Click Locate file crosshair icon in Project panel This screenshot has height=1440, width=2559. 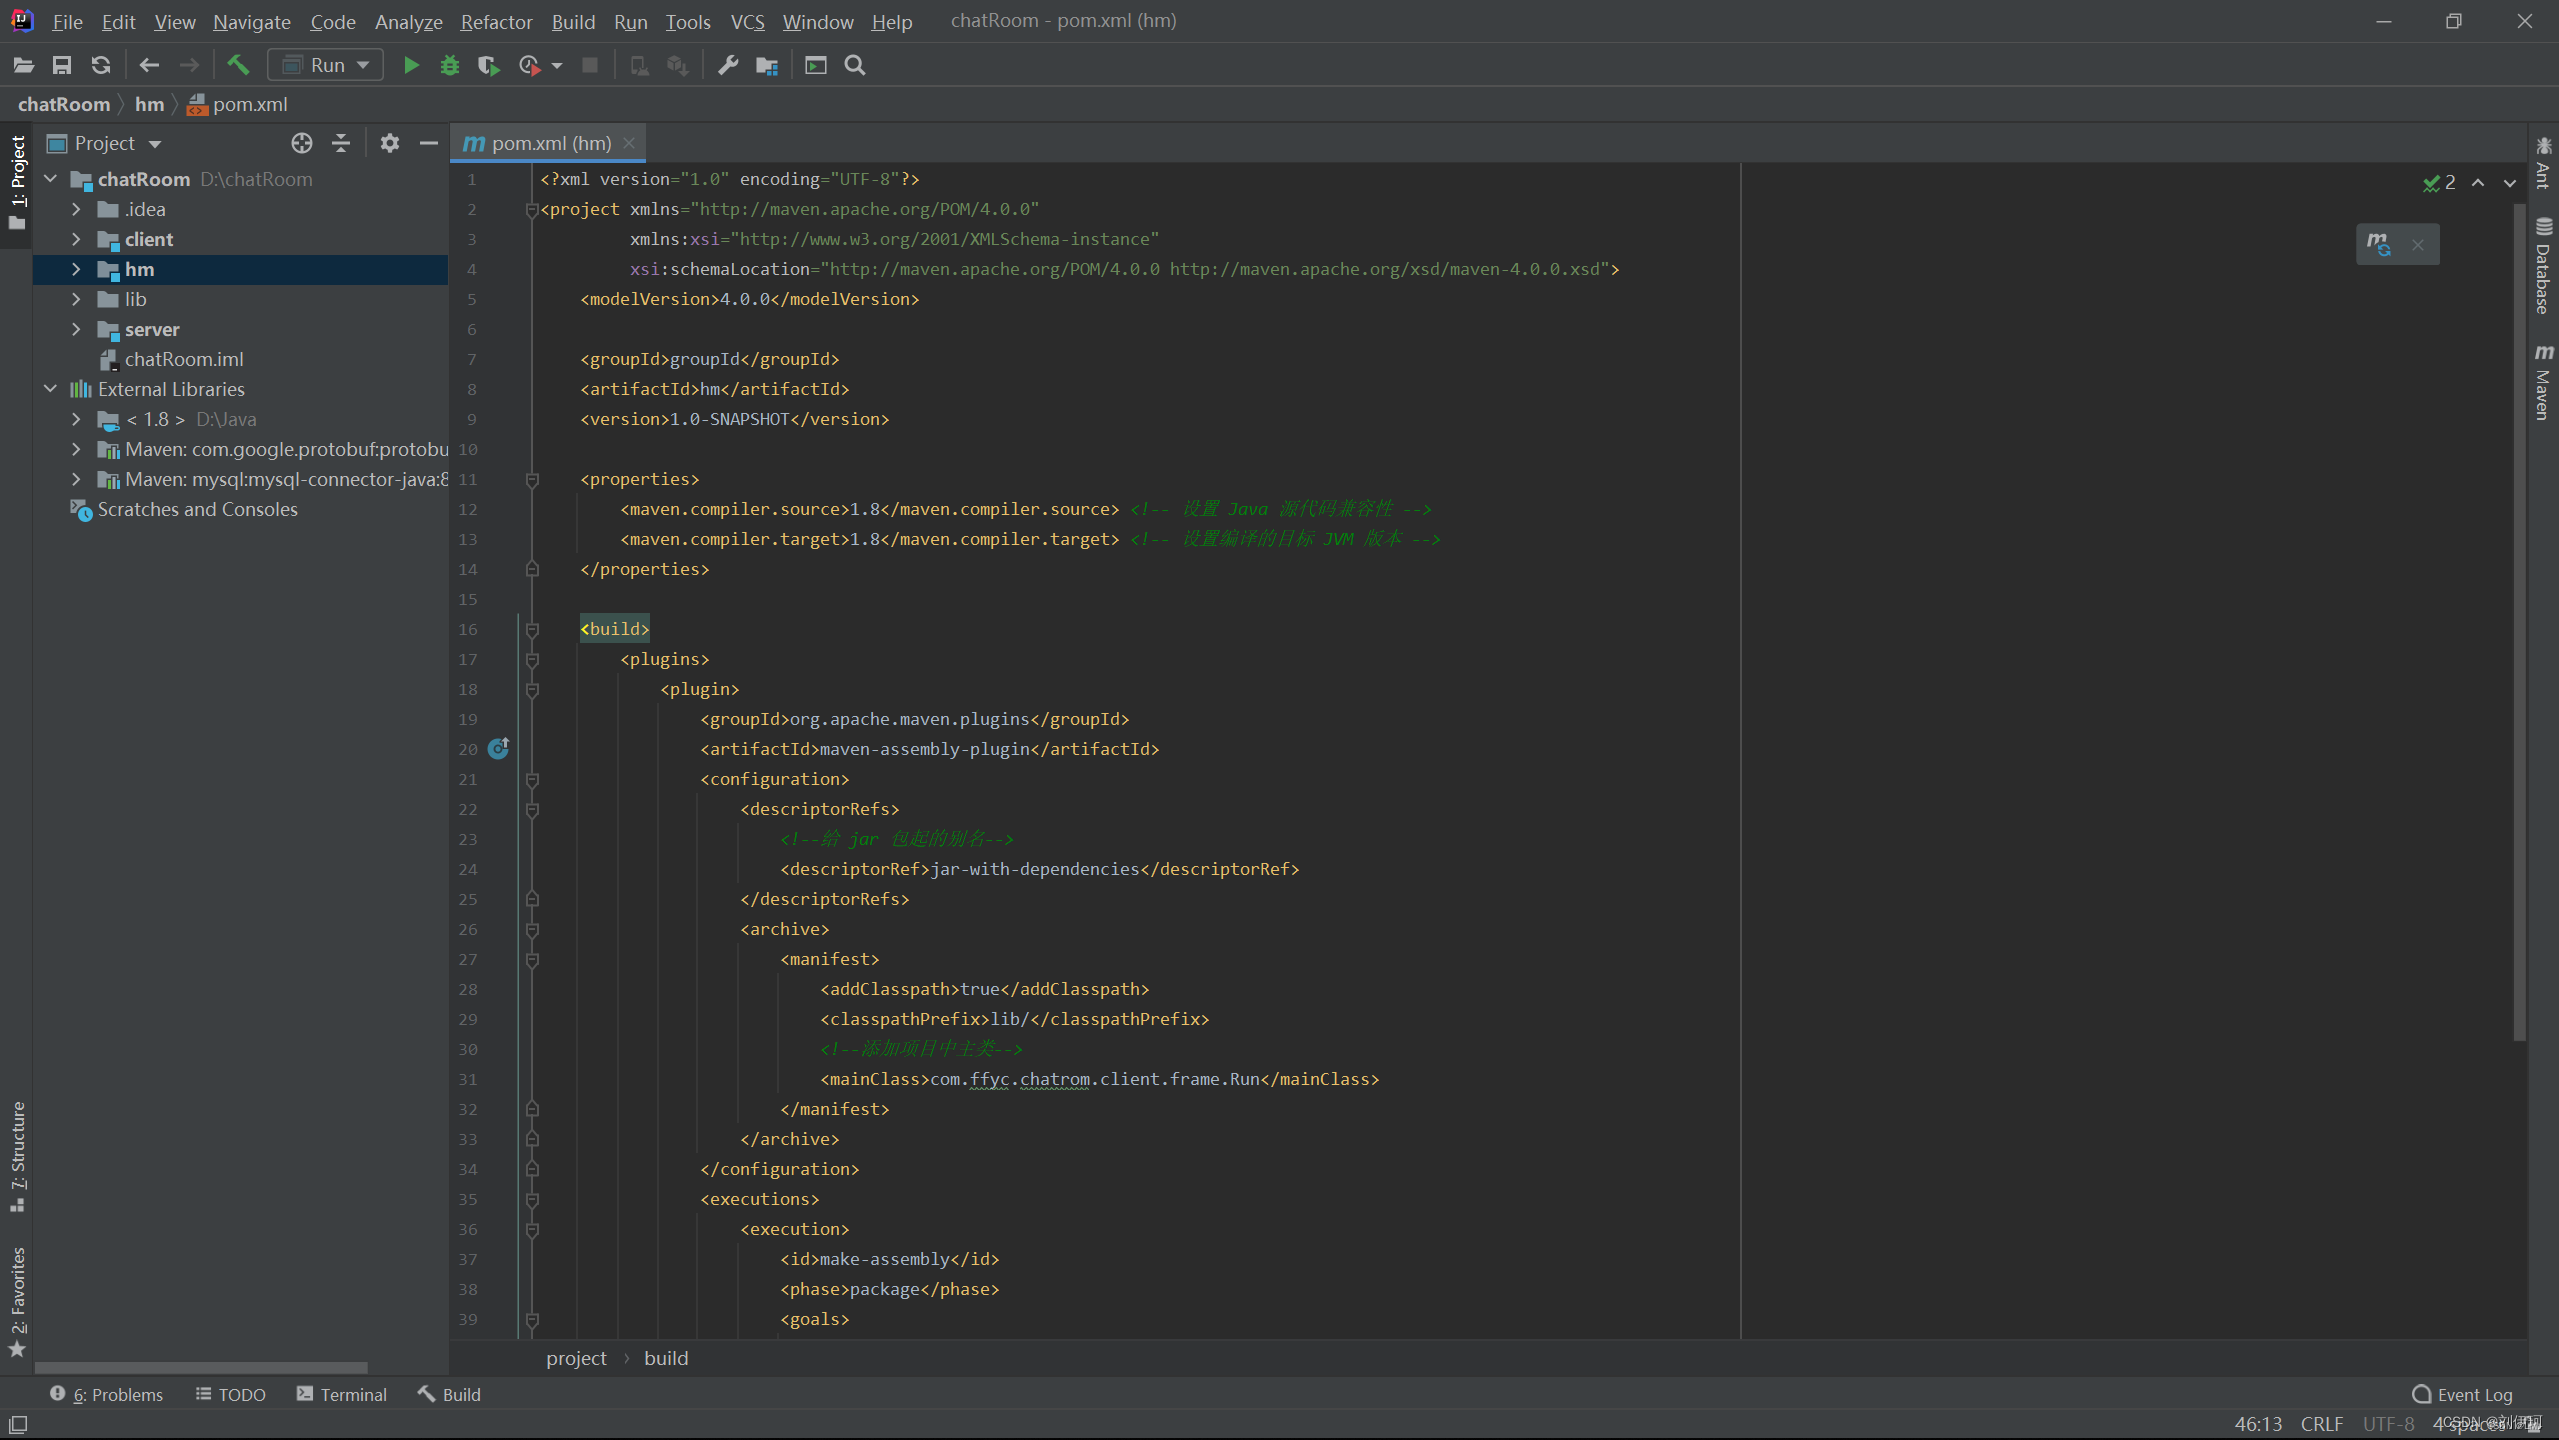(x=301, y=144)
